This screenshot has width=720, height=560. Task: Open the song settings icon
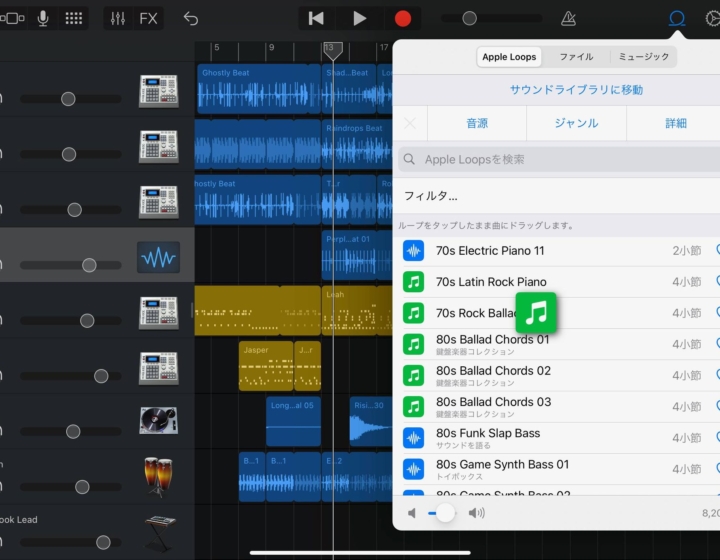point(713,19)
